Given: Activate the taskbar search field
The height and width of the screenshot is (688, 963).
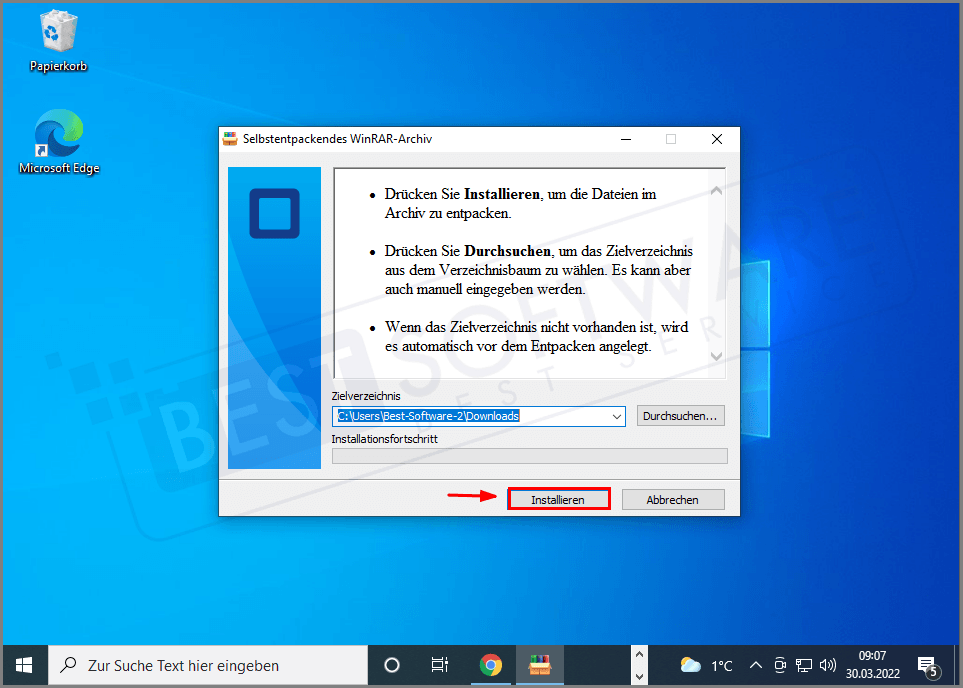Looking at the screenshot, I should [x=200, y=664].
